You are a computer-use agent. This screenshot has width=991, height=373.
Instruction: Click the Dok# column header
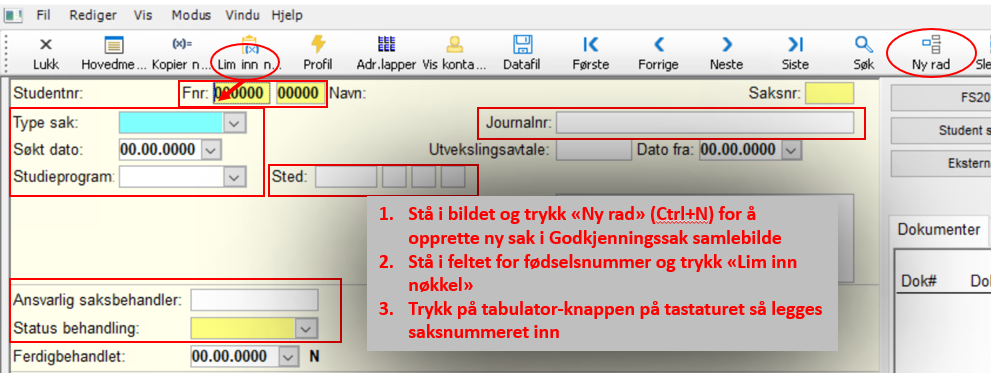tap(918, 281)
